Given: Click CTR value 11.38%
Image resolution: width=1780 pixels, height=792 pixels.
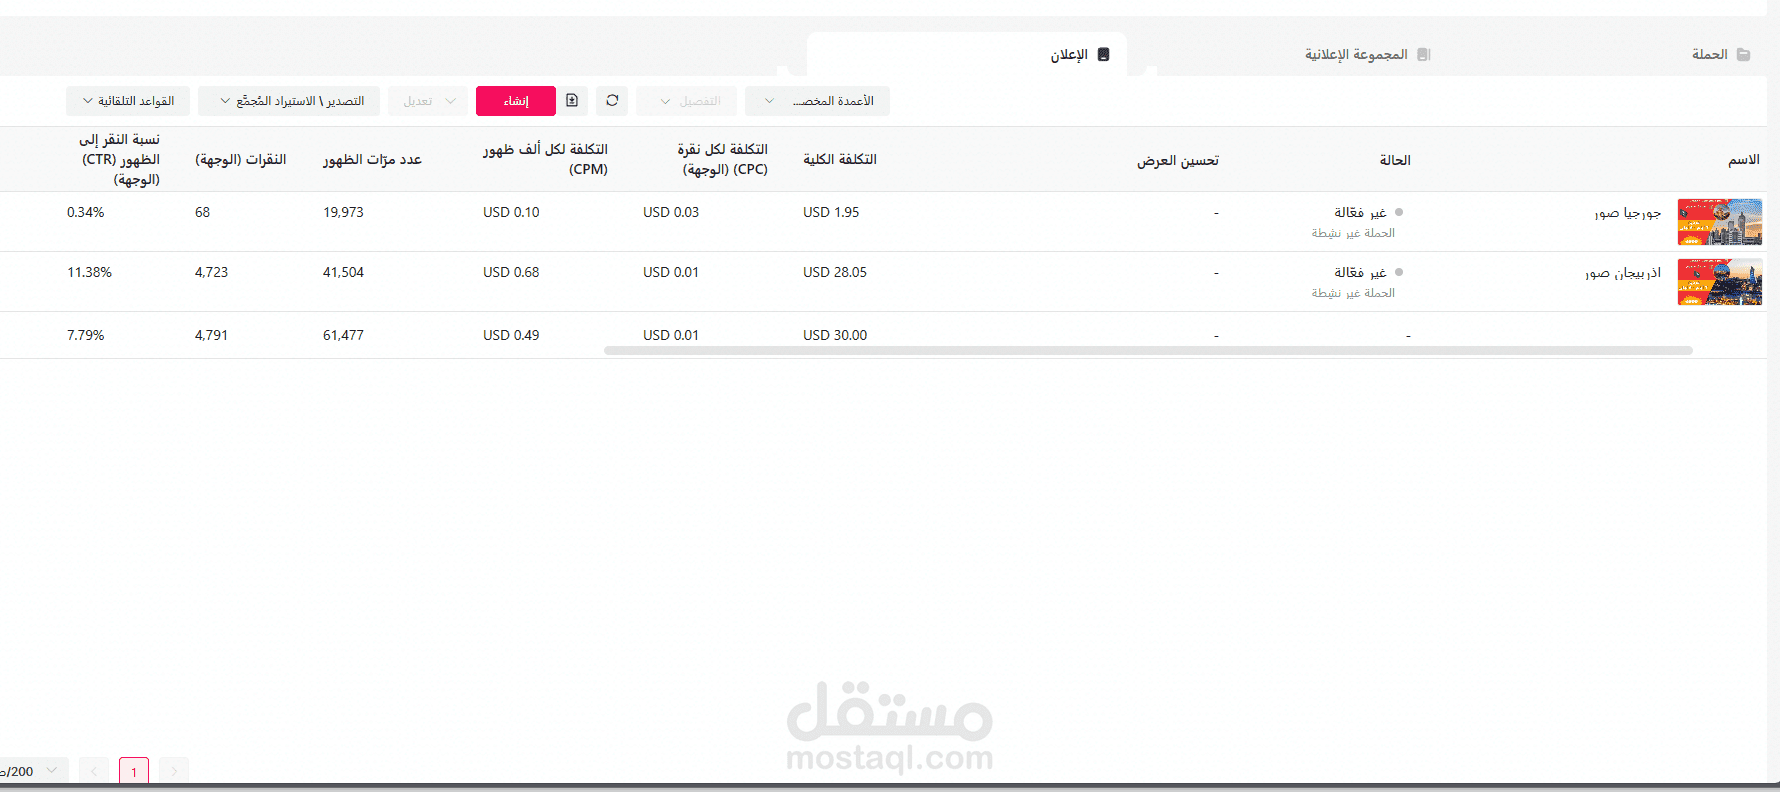Looking at the screenshot, I should (89, 272).
